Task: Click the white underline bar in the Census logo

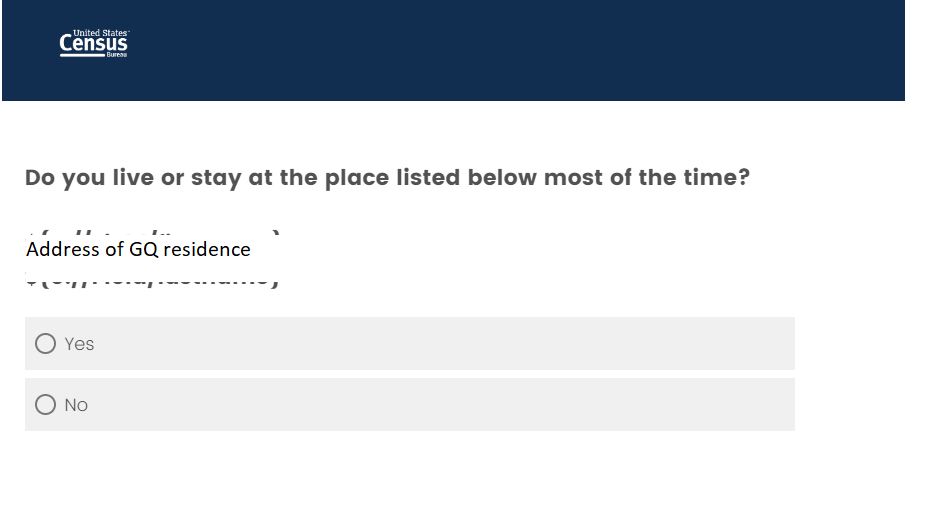Action: click(x=82, y=55)
